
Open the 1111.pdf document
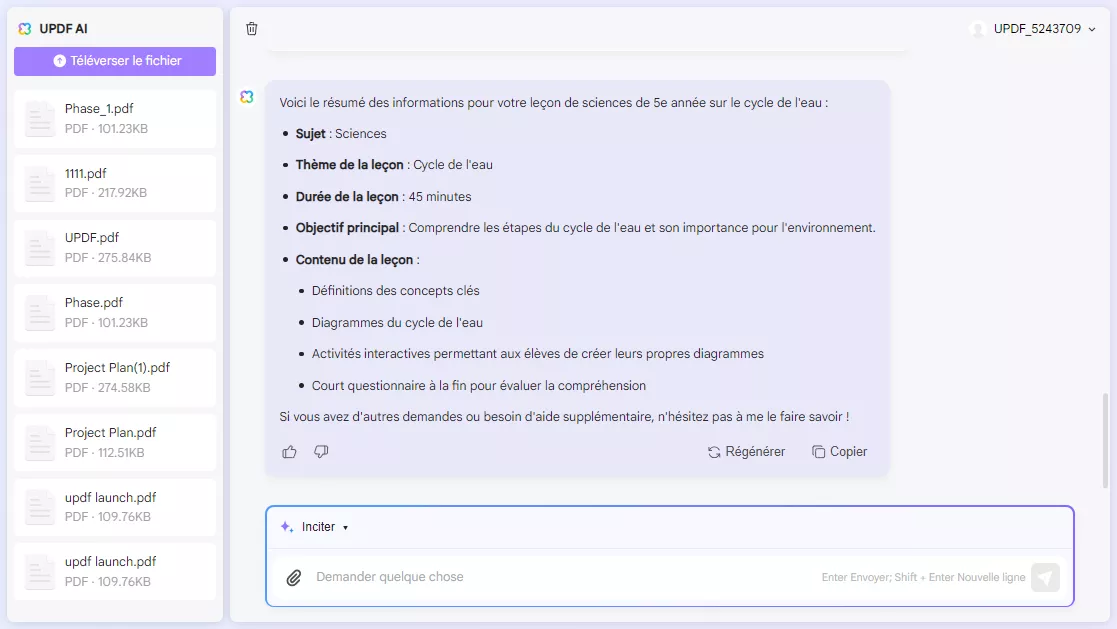(x=114, y=182)
